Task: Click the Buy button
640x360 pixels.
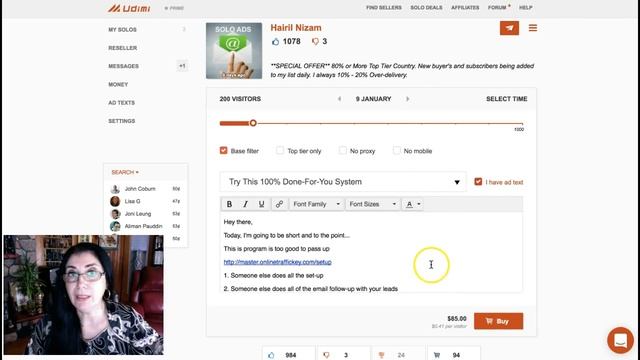Action: pos(498,321)
